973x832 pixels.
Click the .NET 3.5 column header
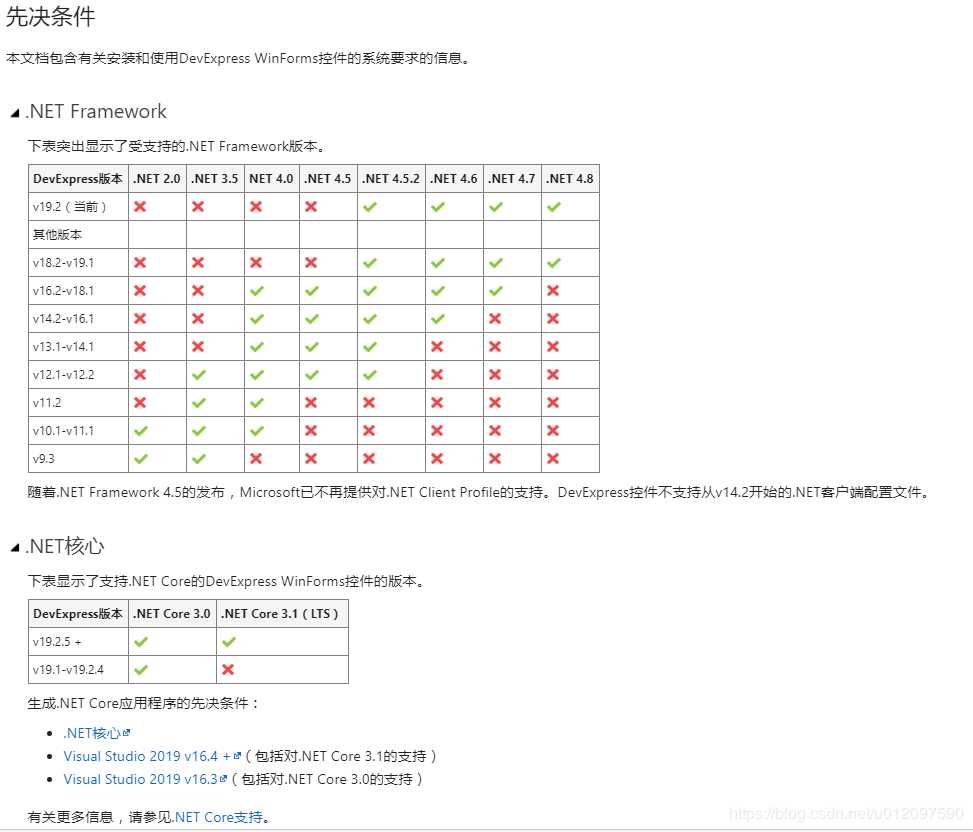[x=214, y=179]
